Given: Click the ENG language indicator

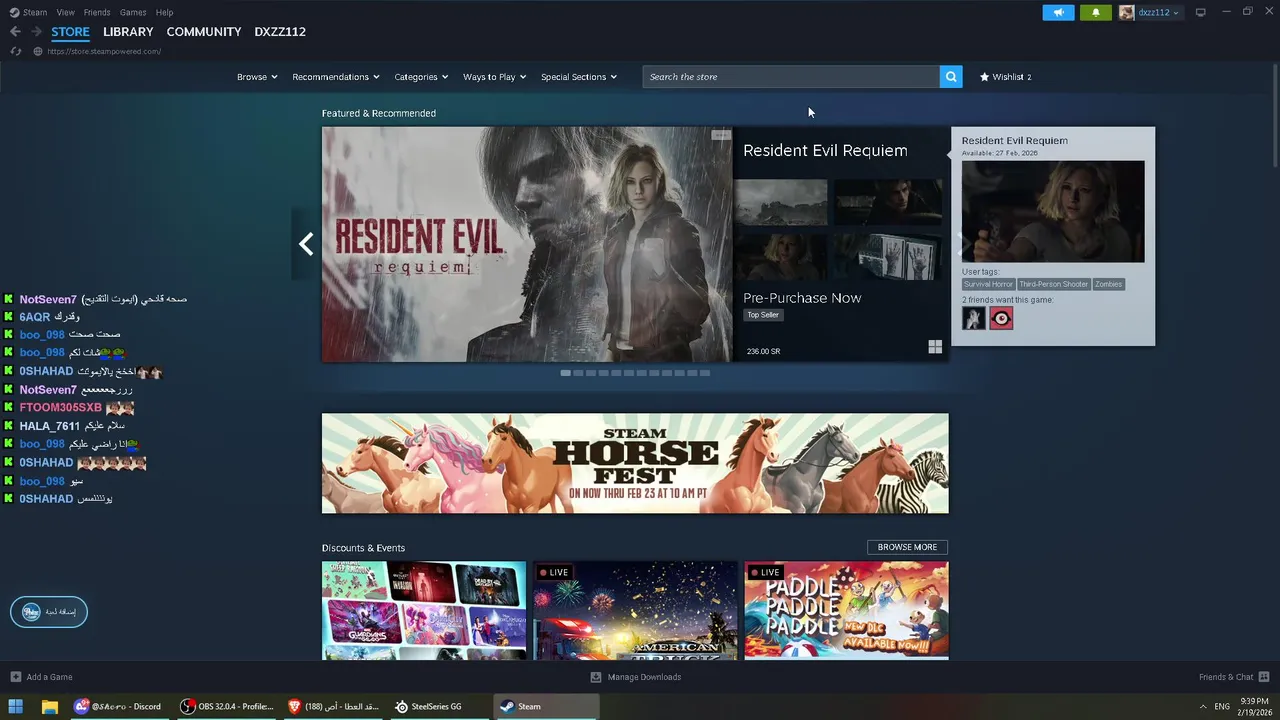Looking at the screenshot, I should pos(1222,706).
